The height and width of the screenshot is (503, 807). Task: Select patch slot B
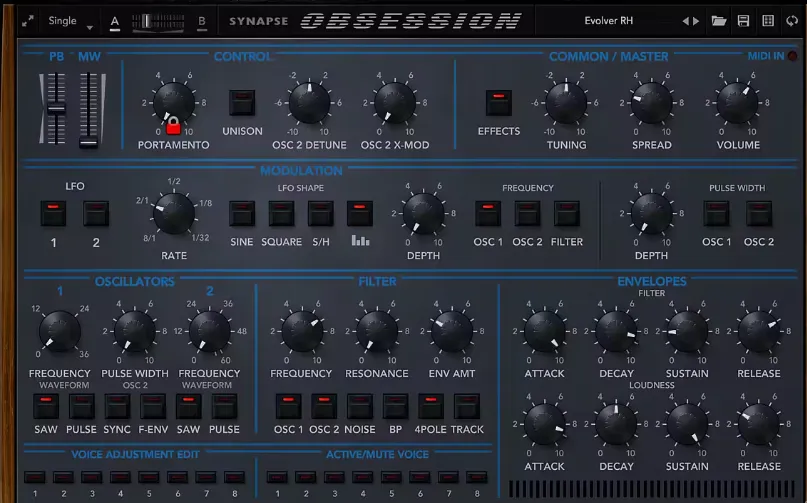(x=202, y=22)
